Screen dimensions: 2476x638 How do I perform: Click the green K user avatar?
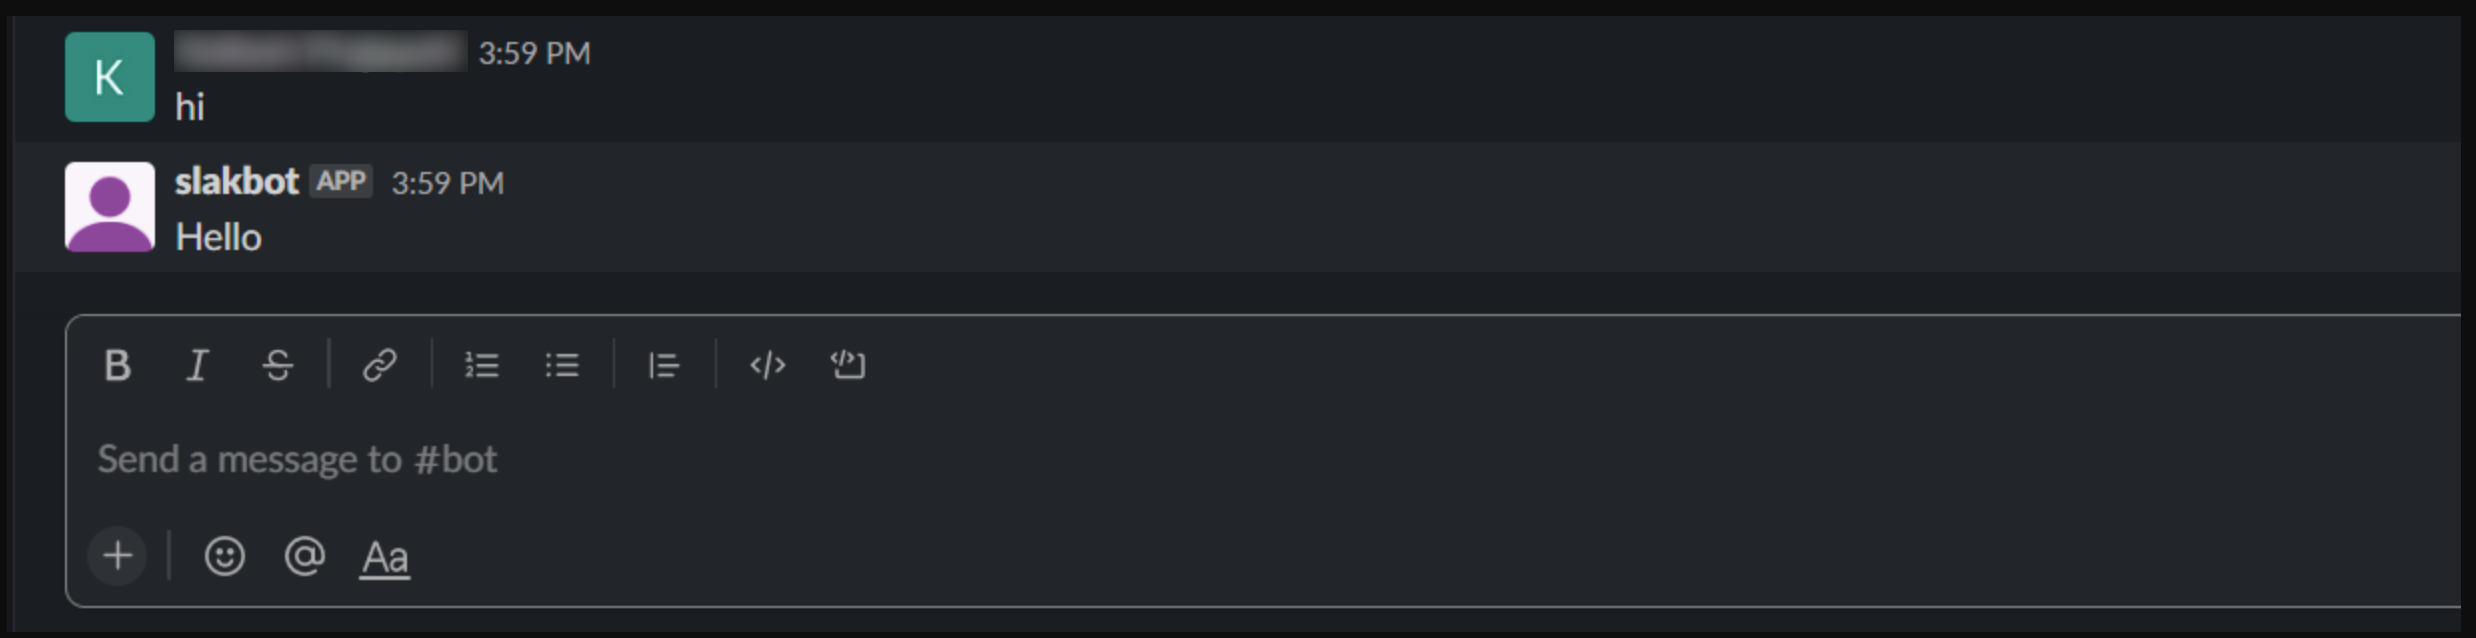click(x=110, y=77)
